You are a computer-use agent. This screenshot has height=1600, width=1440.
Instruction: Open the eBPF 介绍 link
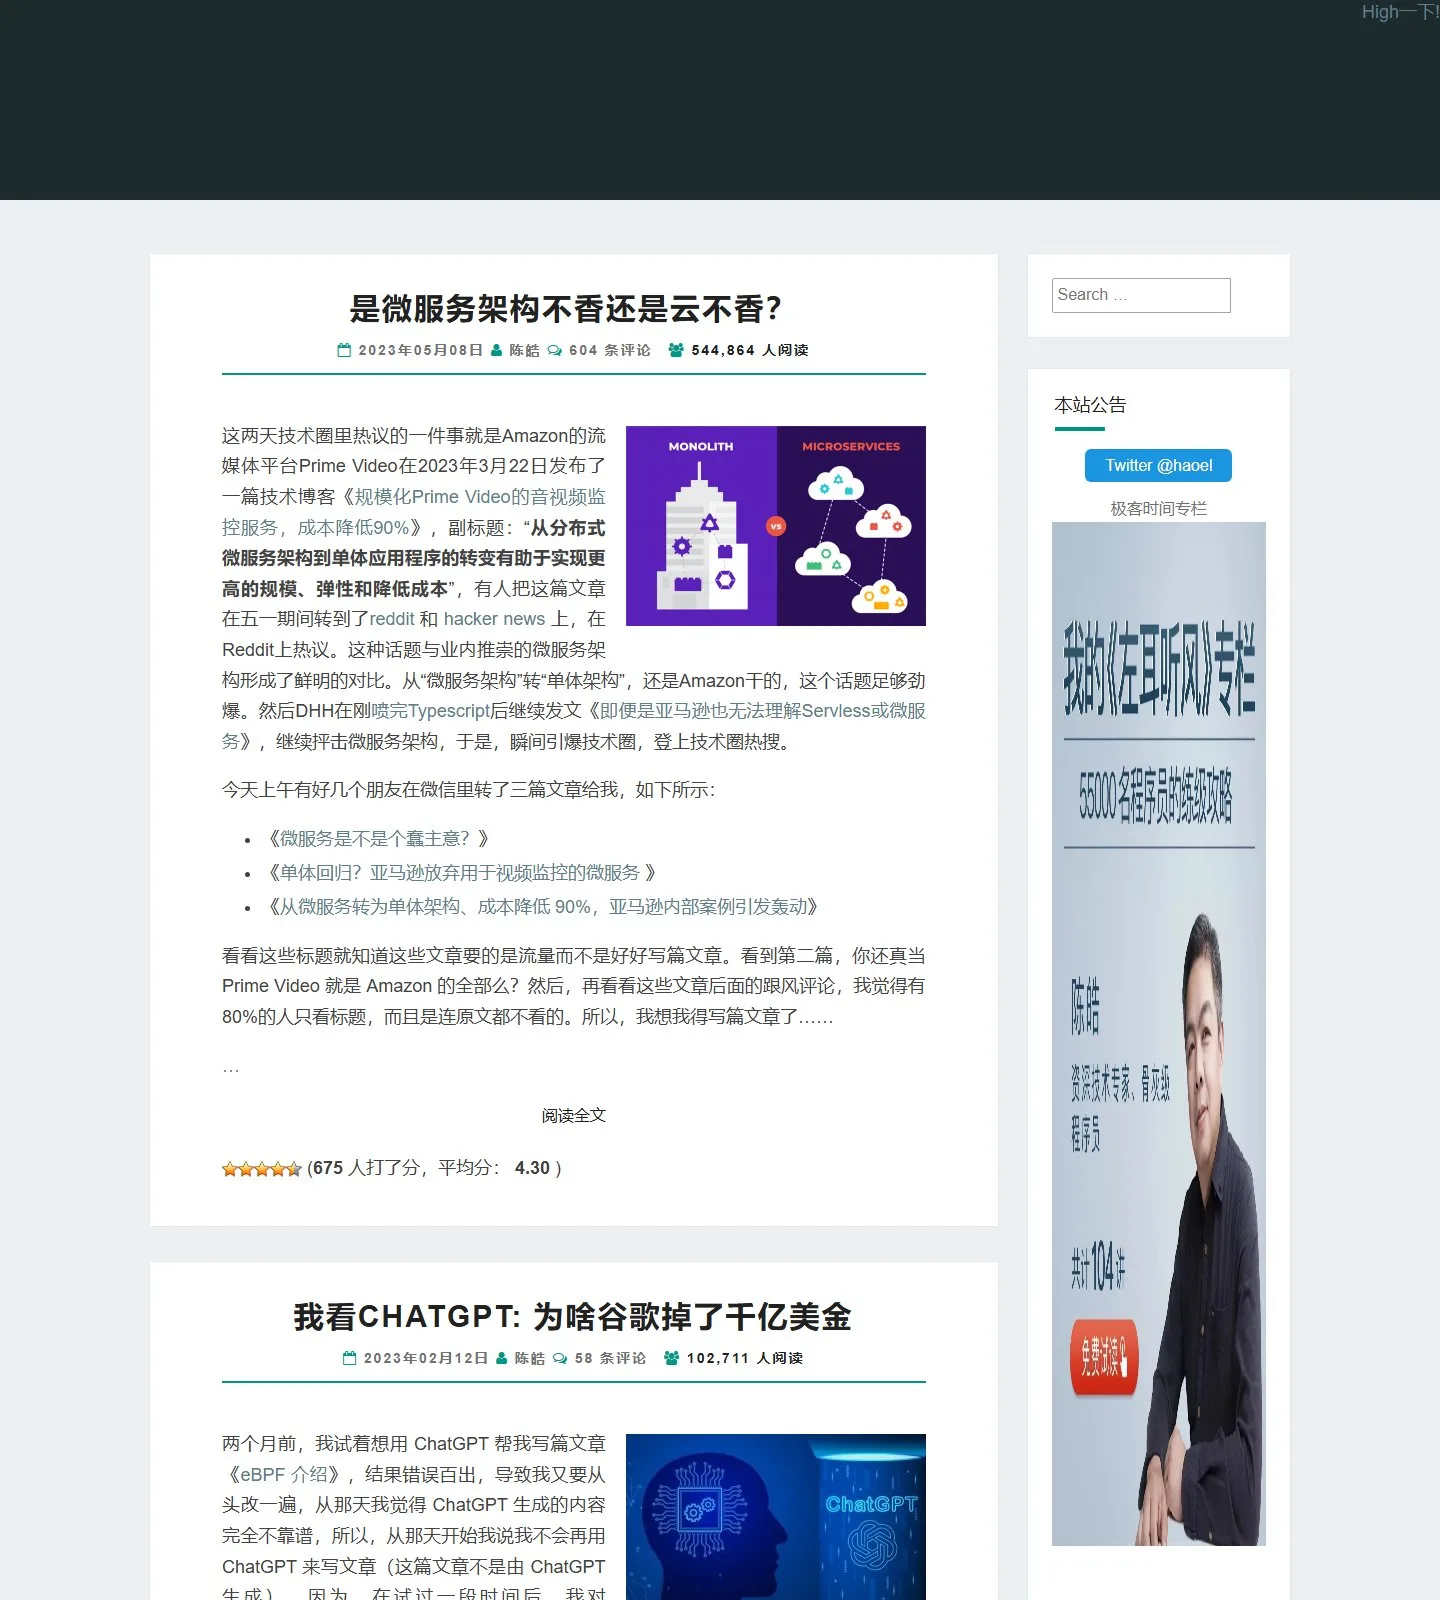pyautogui.click(x=284, y=1475)
